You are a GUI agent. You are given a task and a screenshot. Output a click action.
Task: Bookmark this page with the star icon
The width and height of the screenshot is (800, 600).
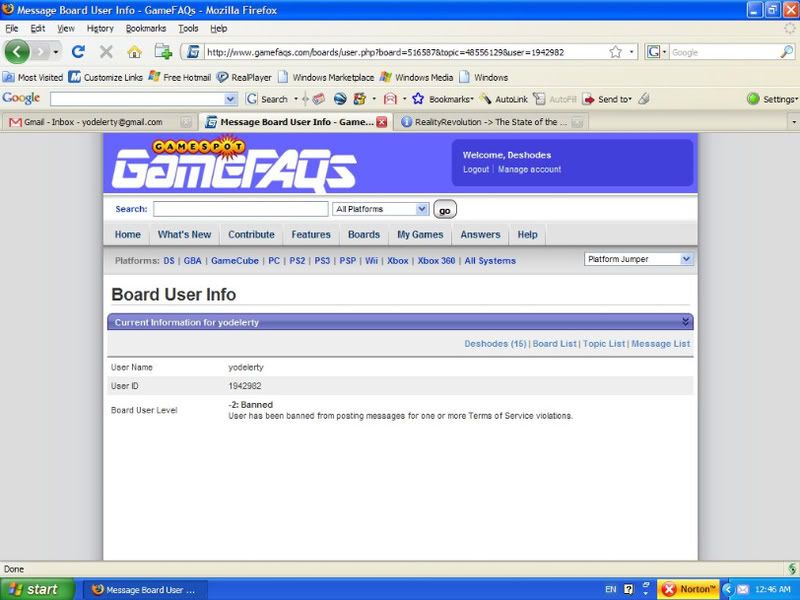pyautogui.click(x=615, y=52)
